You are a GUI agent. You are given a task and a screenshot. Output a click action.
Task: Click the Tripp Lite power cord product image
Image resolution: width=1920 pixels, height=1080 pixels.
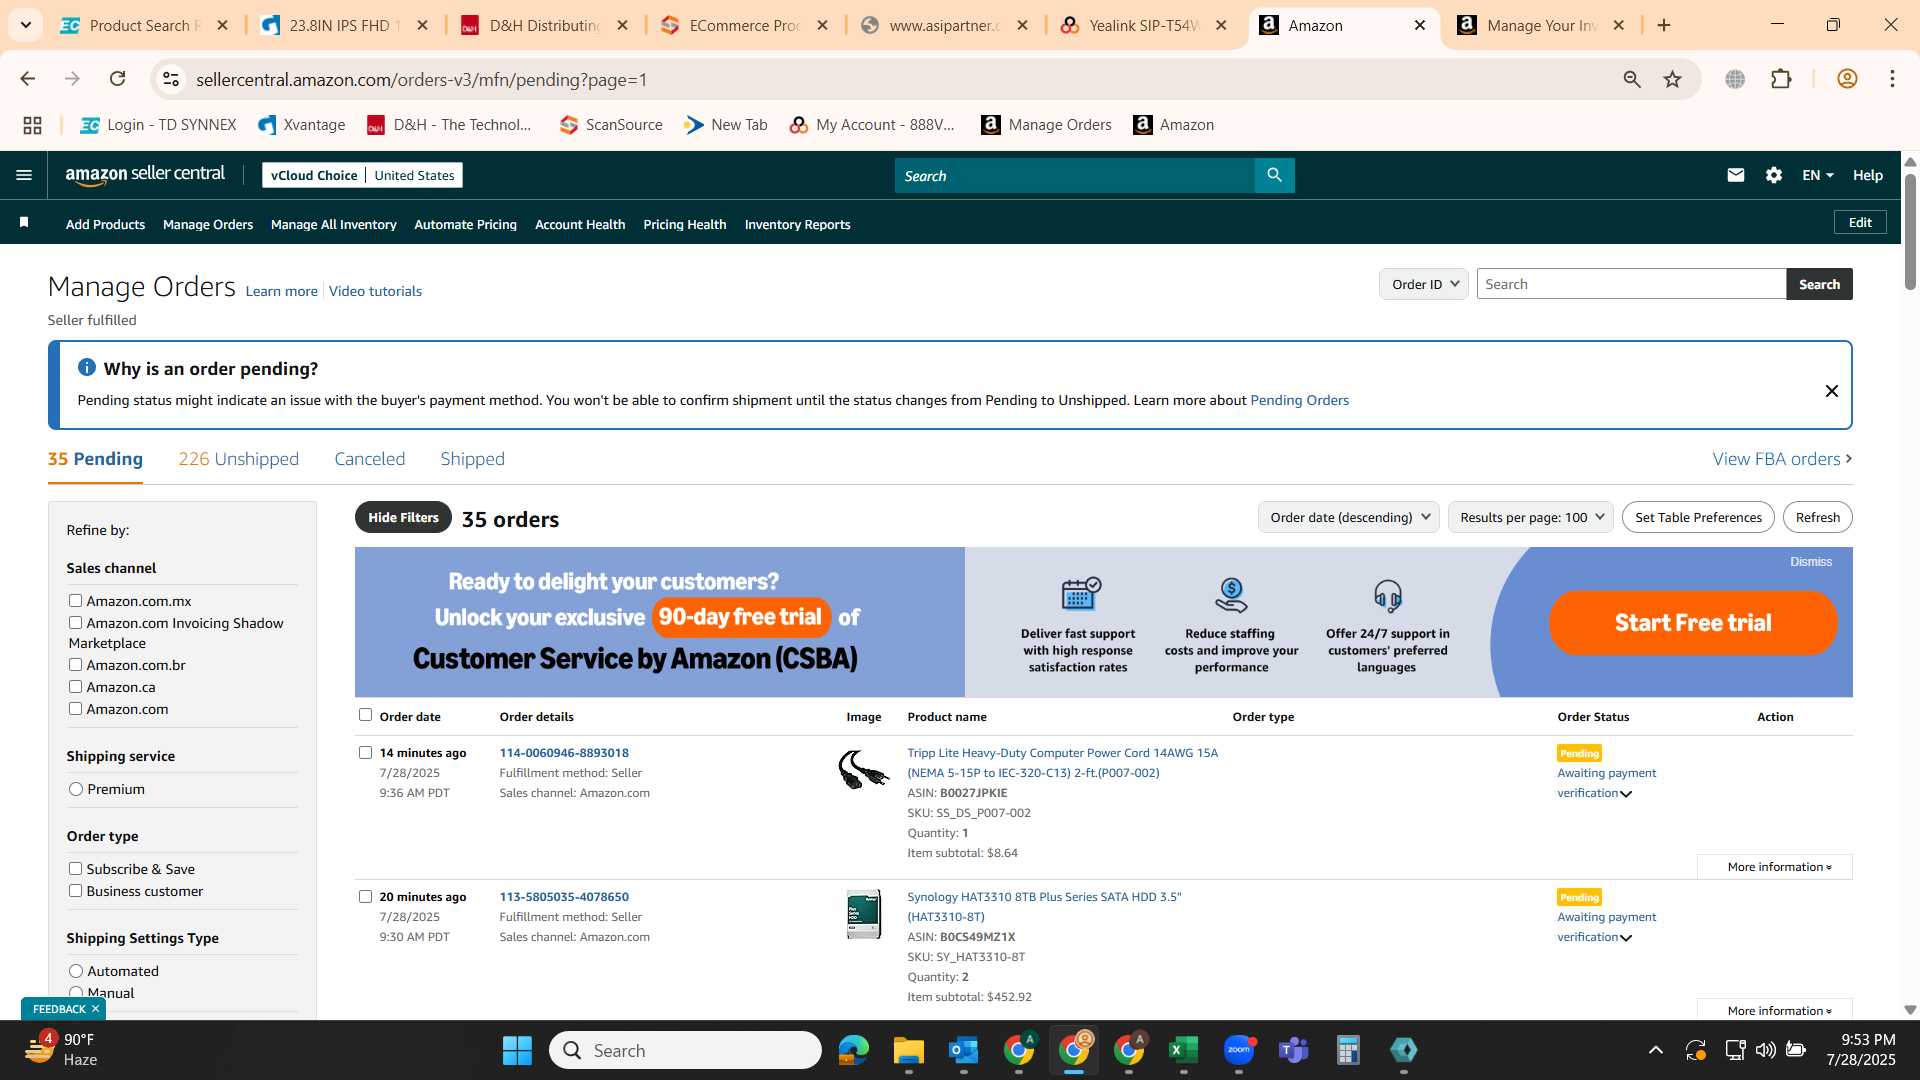(864, 771)
